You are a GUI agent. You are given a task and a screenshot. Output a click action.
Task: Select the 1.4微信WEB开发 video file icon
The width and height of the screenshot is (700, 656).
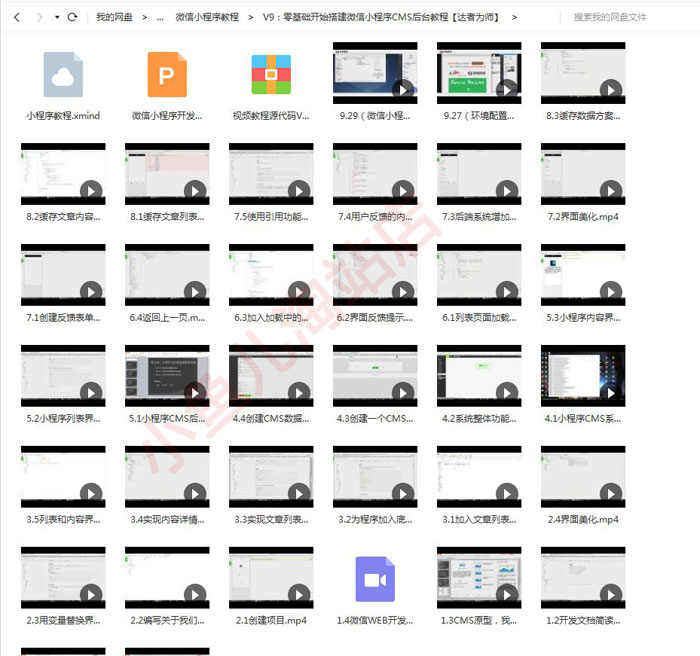click(x=375, y=579)
